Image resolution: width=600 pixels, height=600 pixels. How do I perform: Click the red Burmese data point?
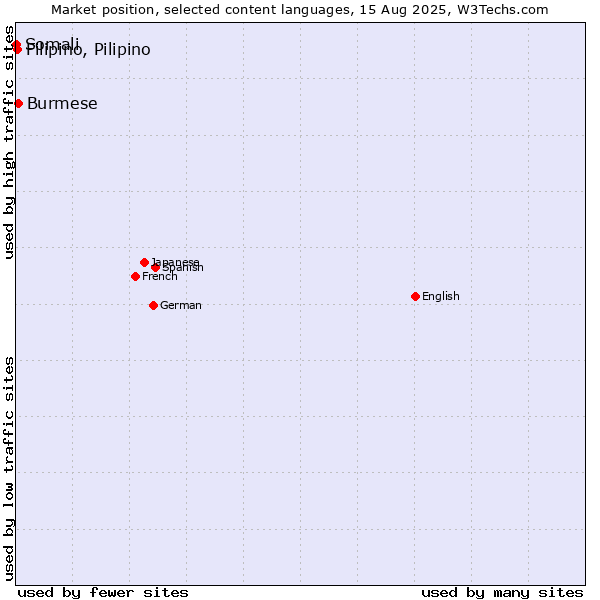pyautogui.click(x=18, y=103)
